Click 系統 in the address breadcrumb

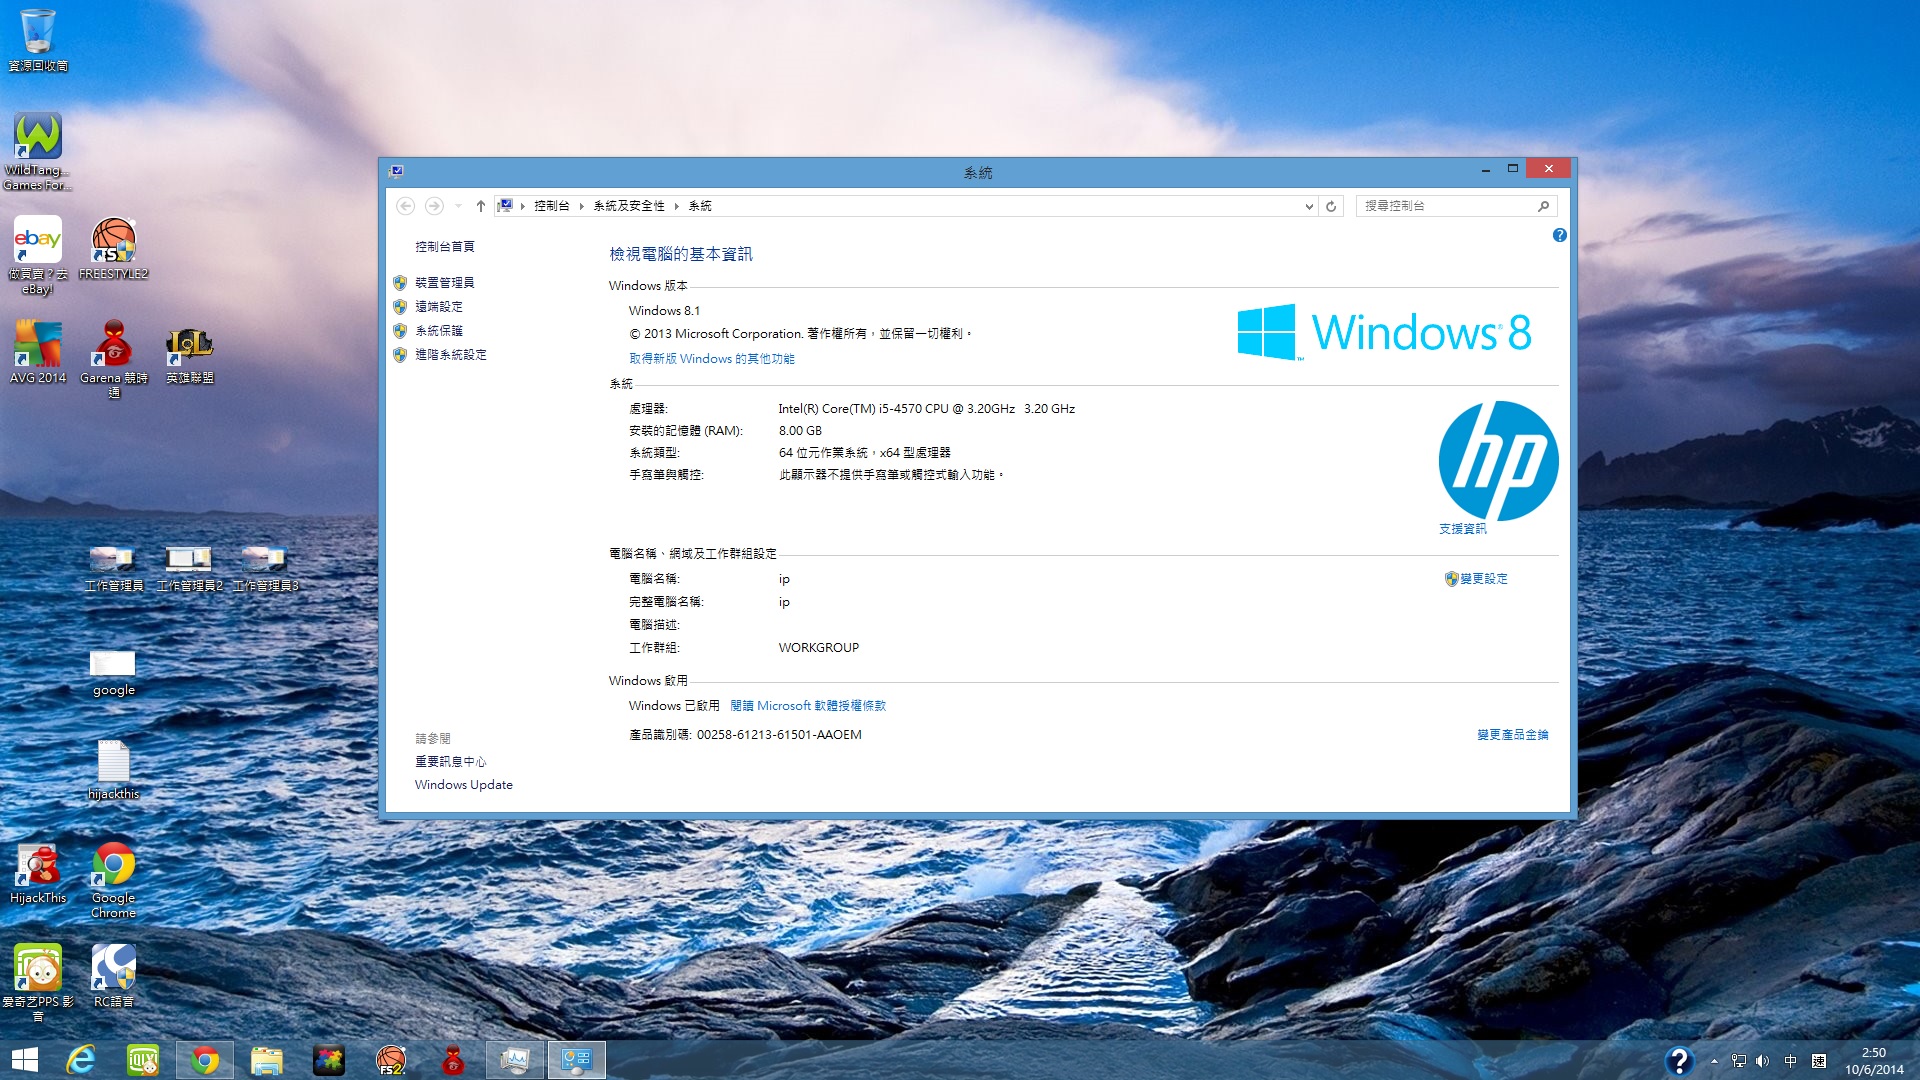tap(700, 206)
